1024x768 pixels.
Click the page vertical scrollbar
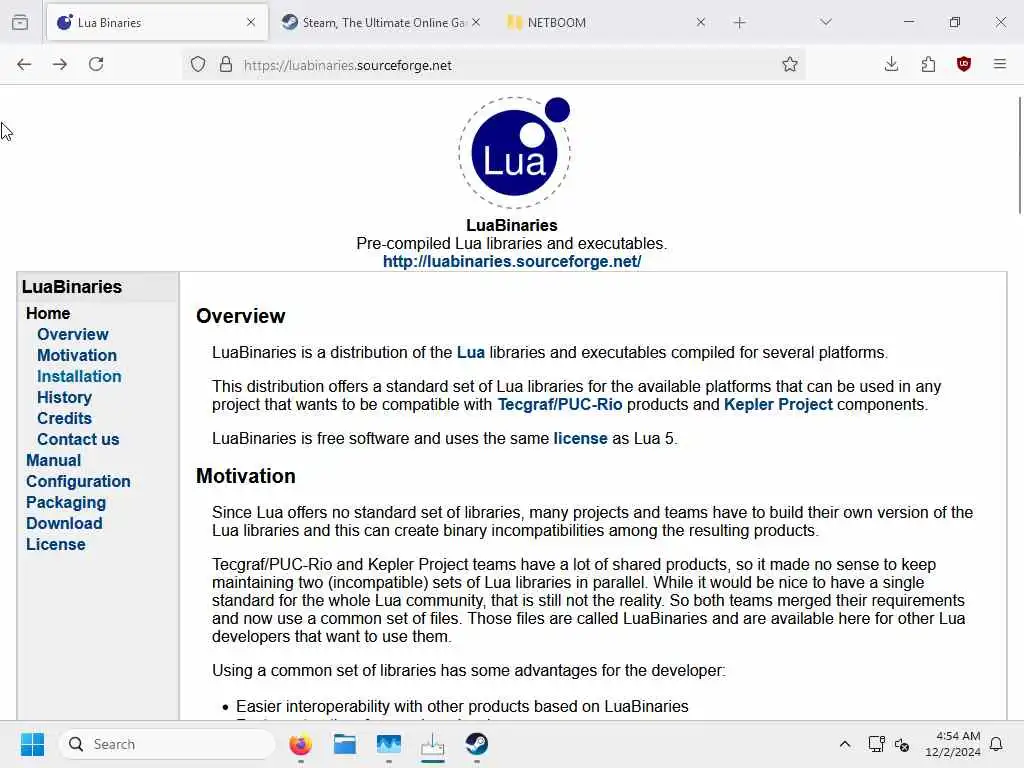[x=1019, y=155]
